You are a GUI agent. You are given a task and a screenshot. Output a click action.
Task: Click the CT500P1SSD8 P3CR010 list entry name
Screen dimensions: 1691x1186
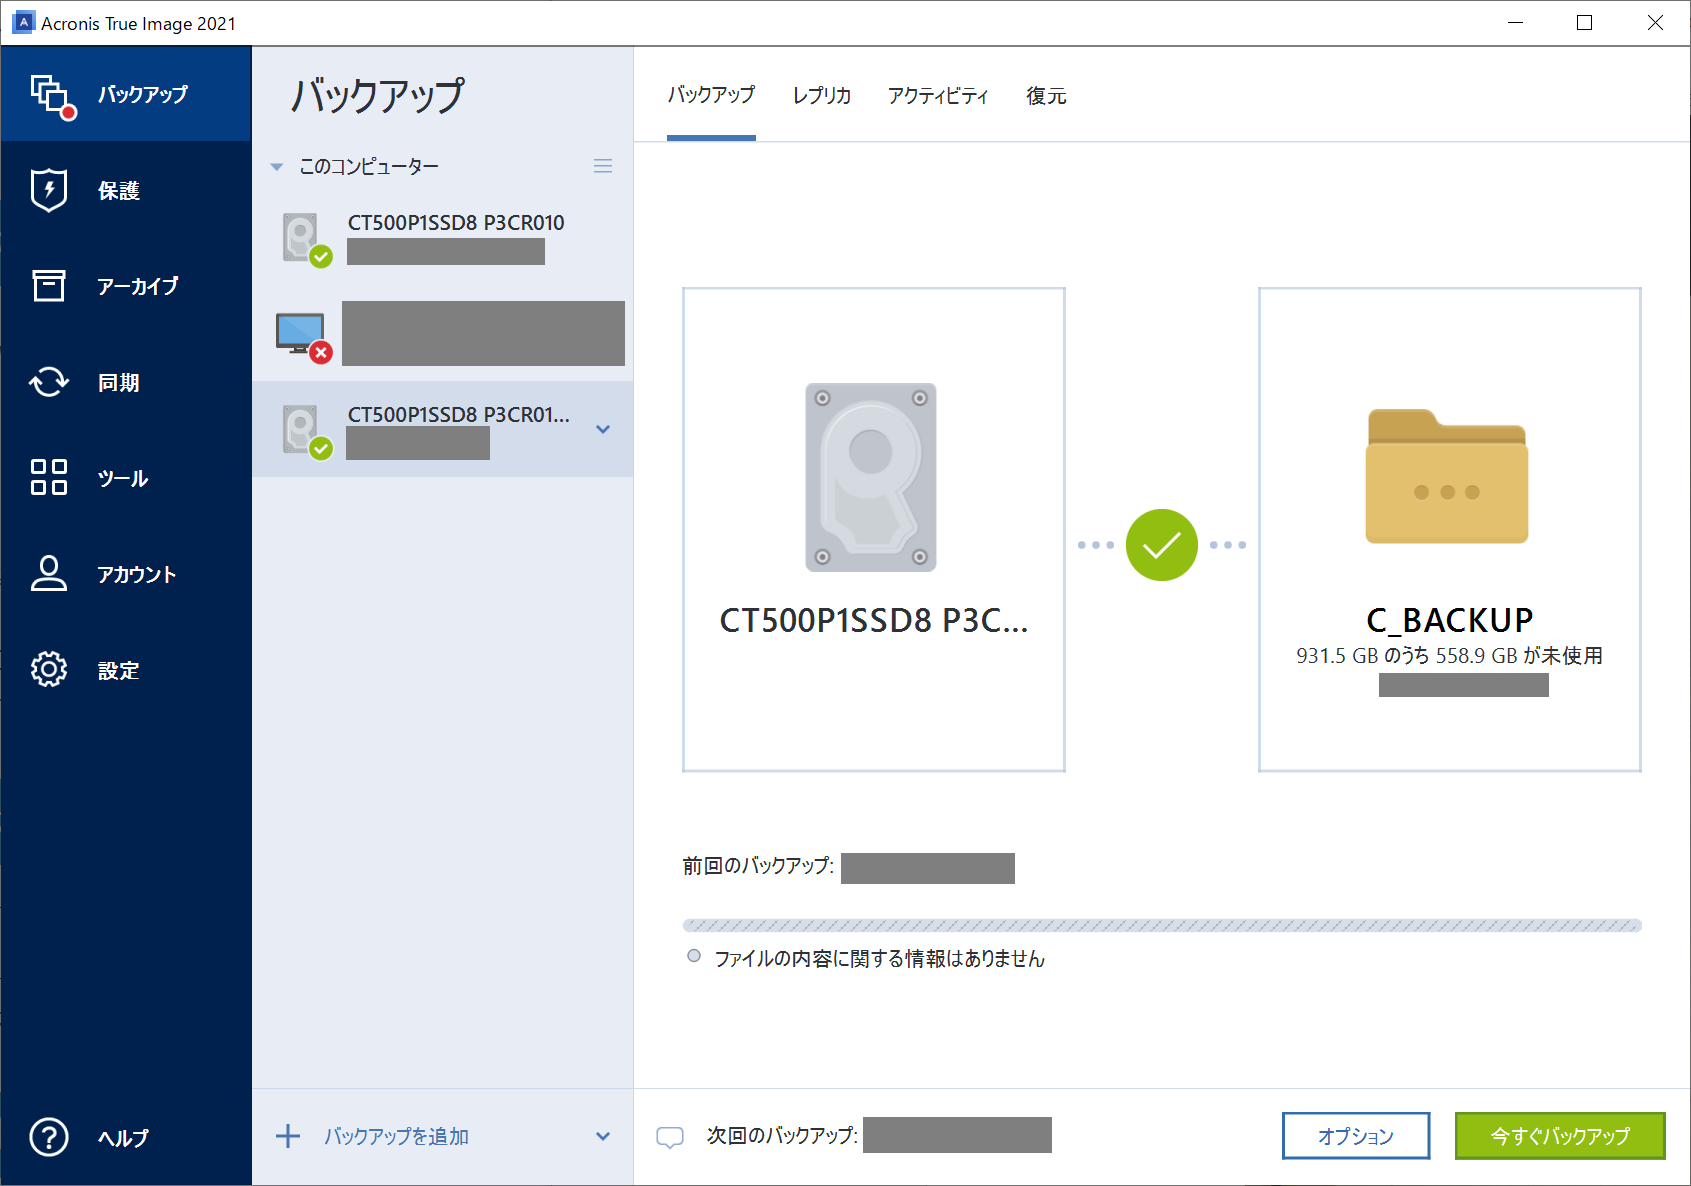coord(456,223)
